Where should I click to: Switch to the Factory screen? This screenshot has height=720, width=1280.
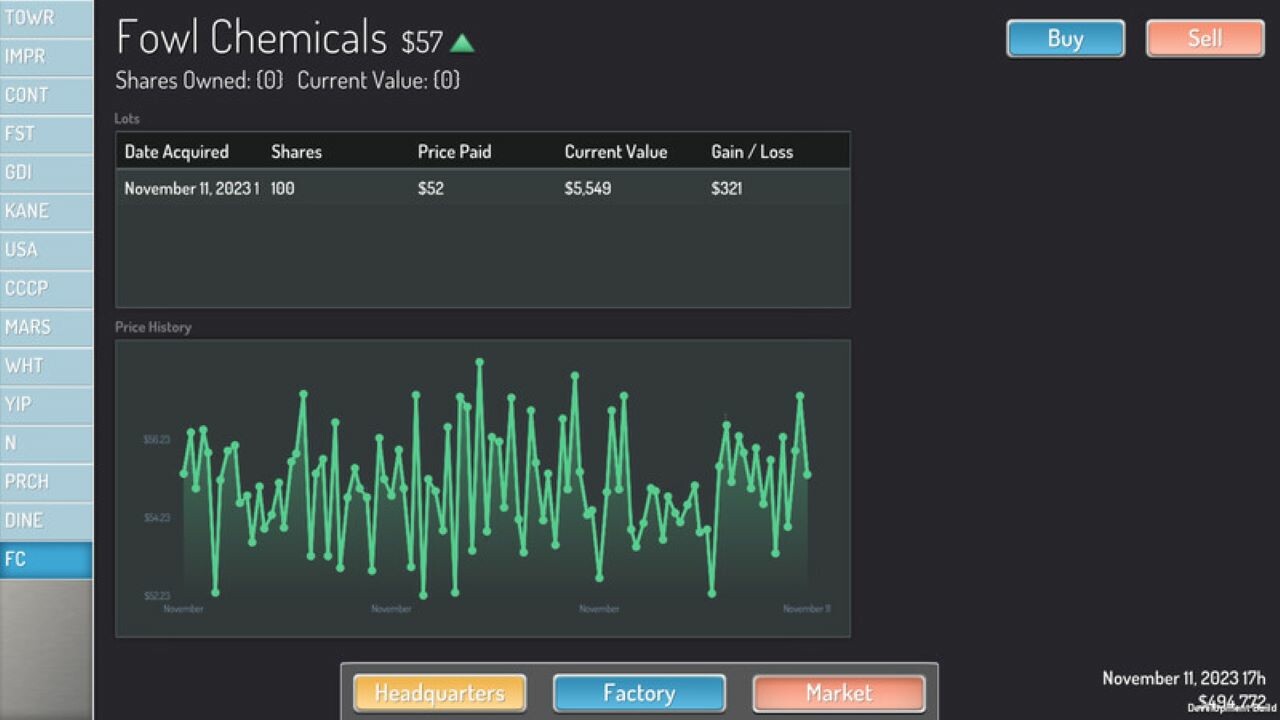click(639, 693)
